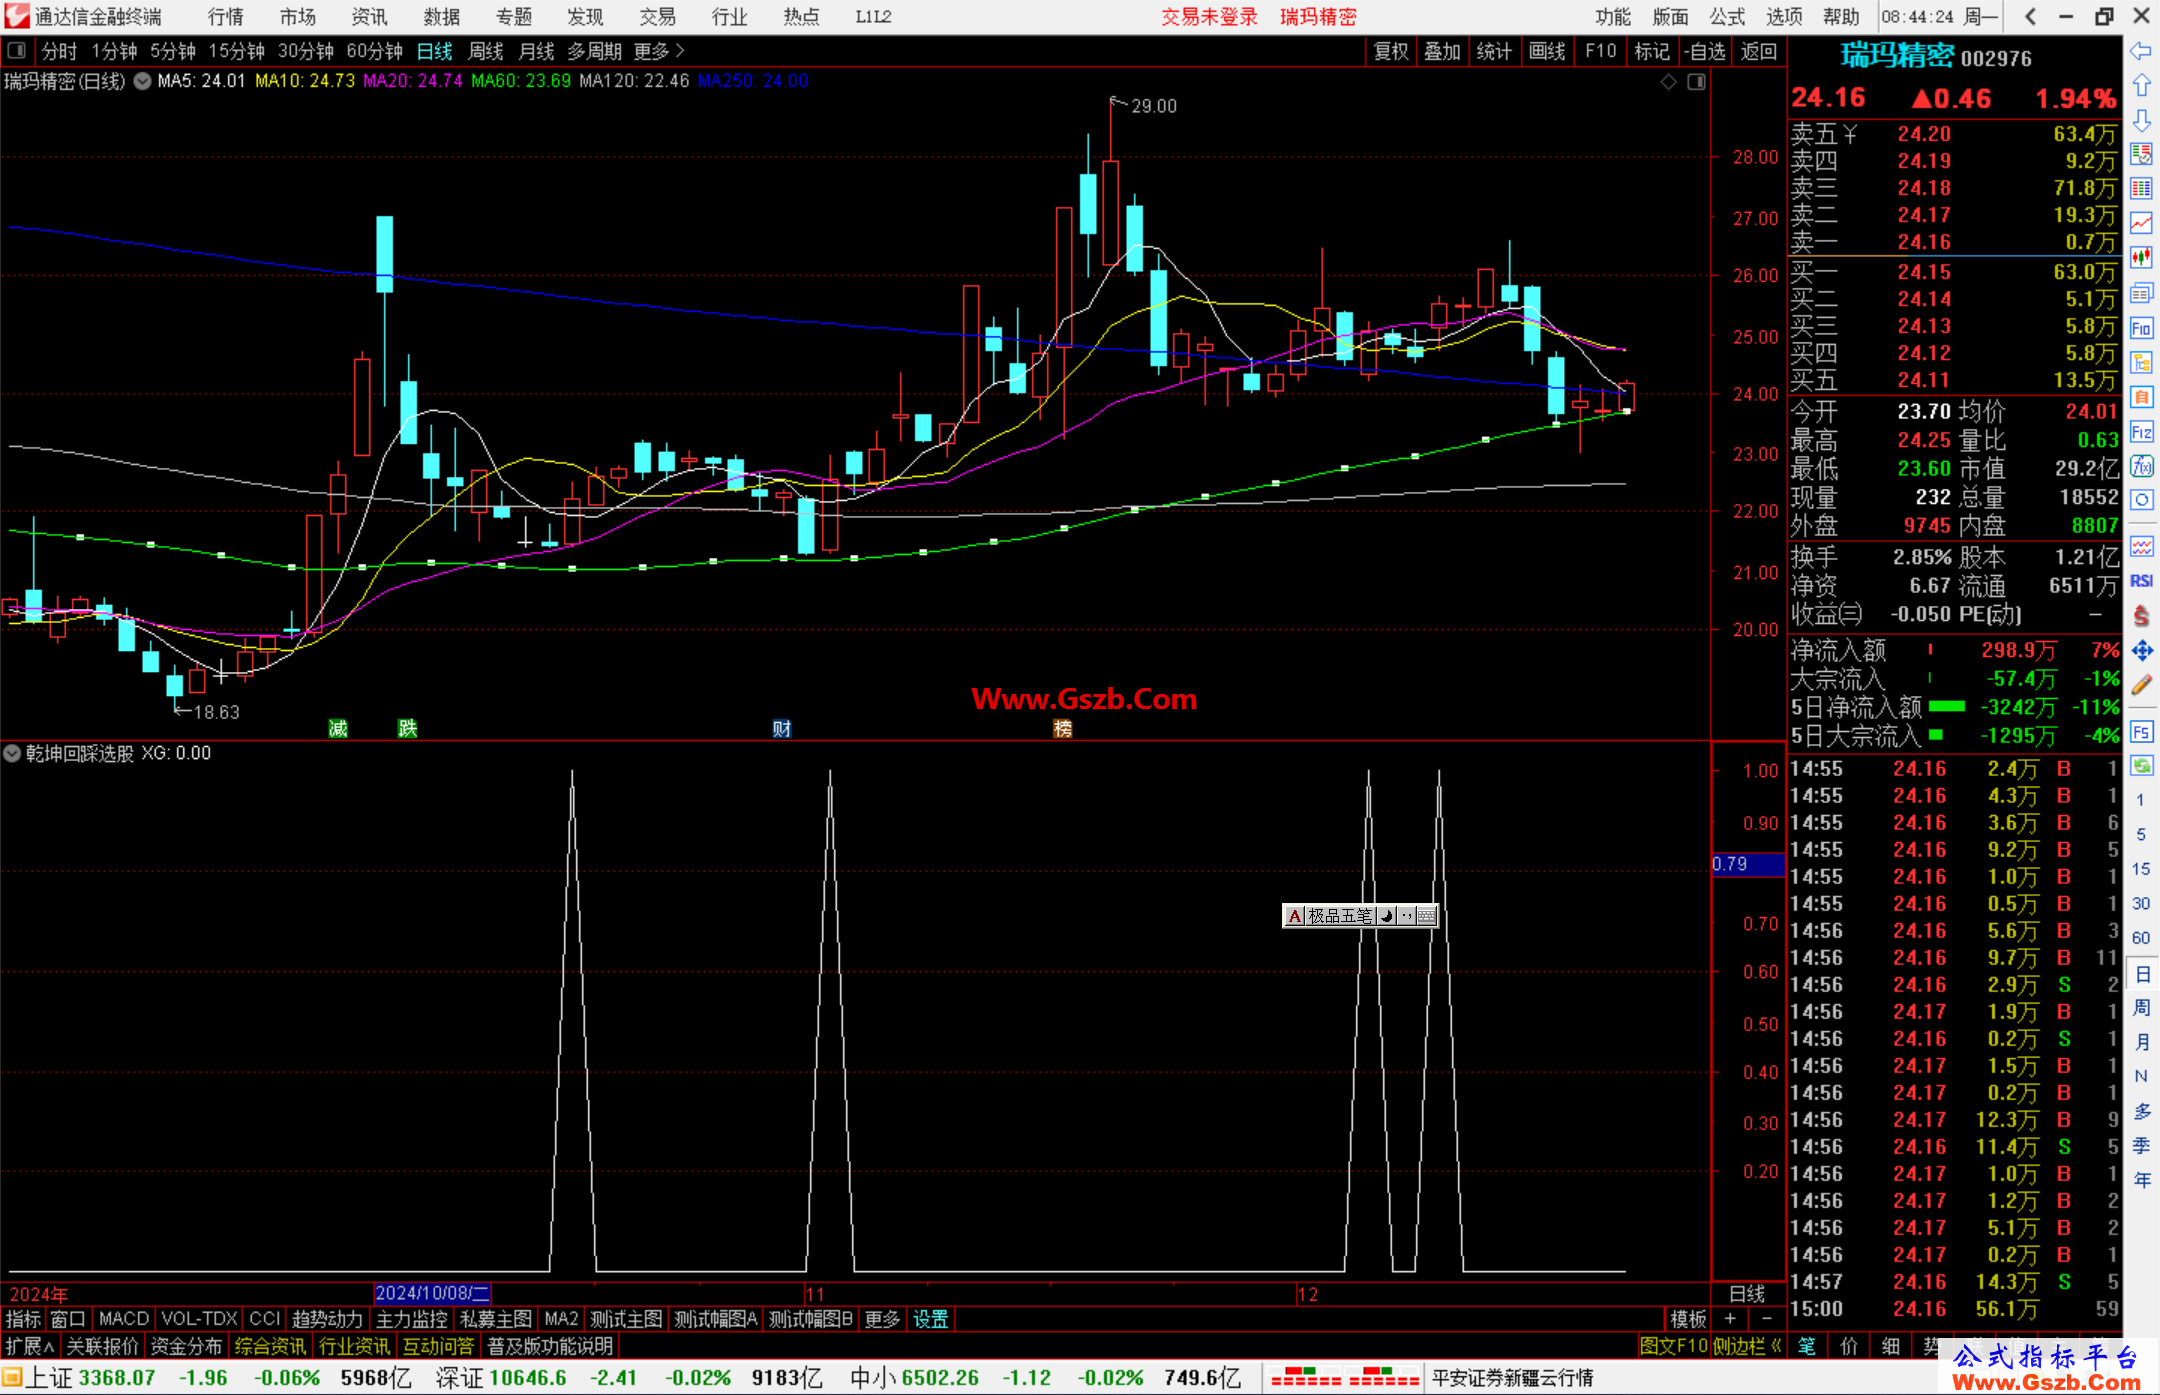The width and height of the screenshot is (2160, 1395).
Task: Open the candlestick chart icon in sidebar
Action: 2141,258
